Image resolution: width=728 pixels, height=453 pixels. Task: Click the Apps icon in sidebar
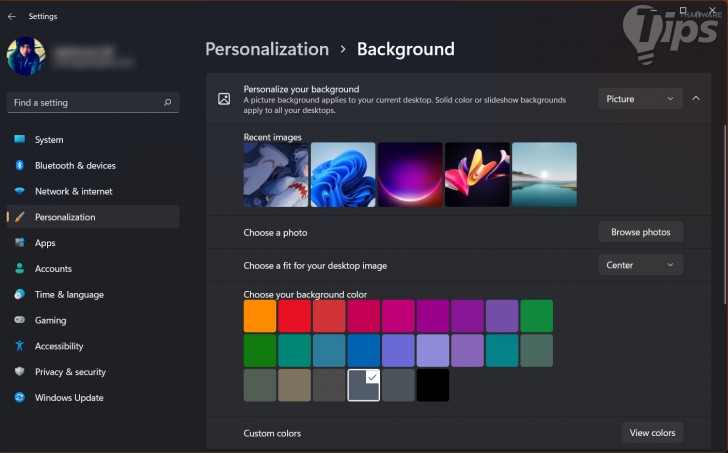pos(20,243)
